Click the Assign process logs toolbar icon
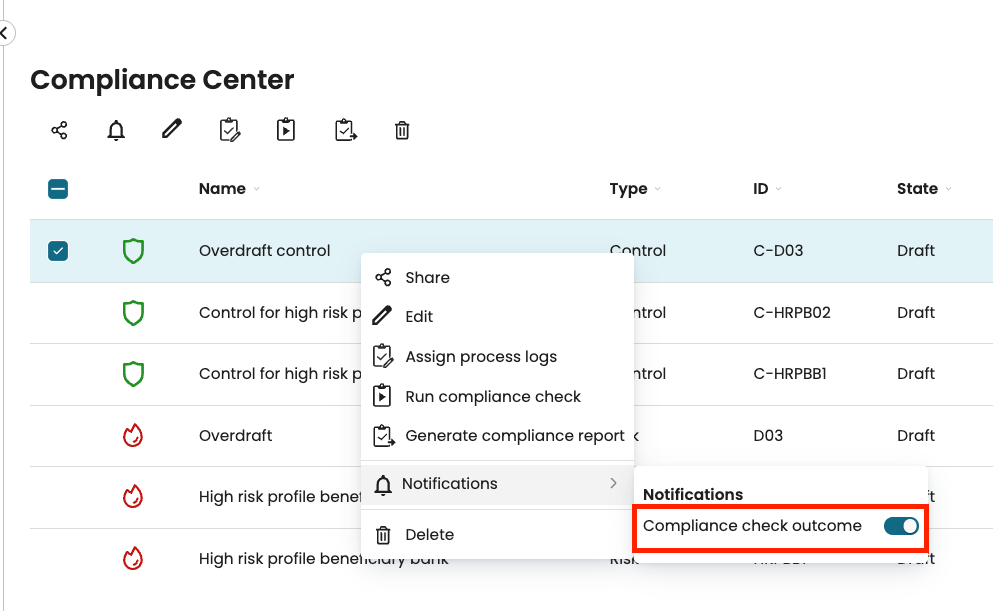The height and width of the screenshot is (611, 993). click(230, 130)
